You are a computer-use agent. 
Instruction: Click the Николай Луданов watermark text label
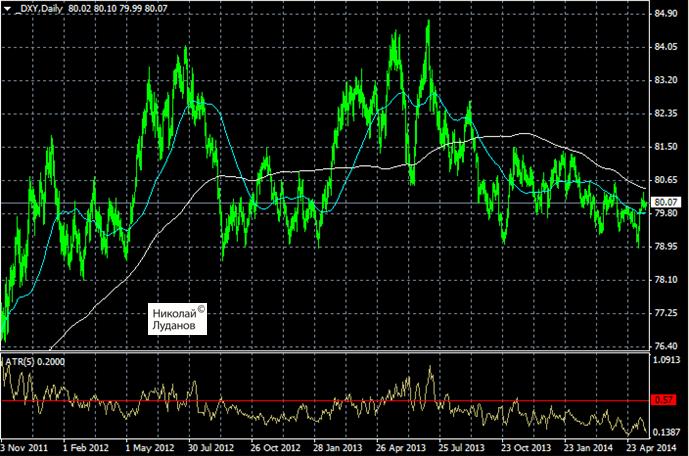pos(173,318)
